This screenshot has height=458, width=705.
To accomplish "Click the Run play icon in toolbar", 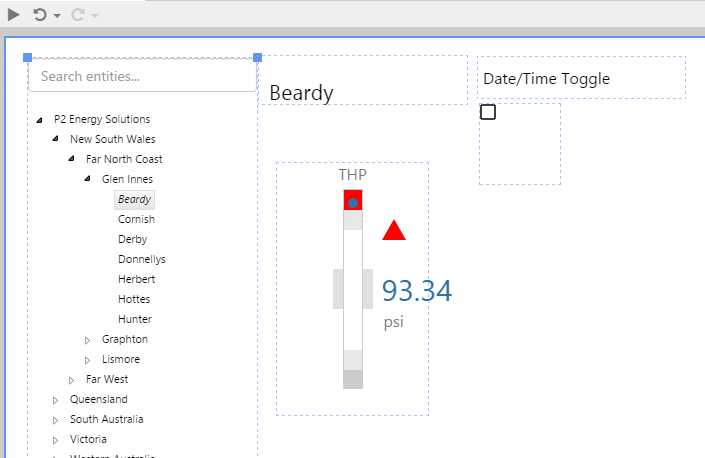I will tap(13, 14).
